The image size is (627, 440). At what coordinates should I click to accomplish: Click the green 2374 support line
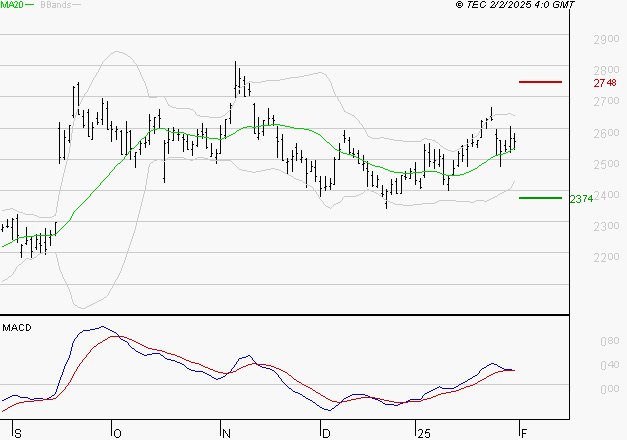point(540,198)
